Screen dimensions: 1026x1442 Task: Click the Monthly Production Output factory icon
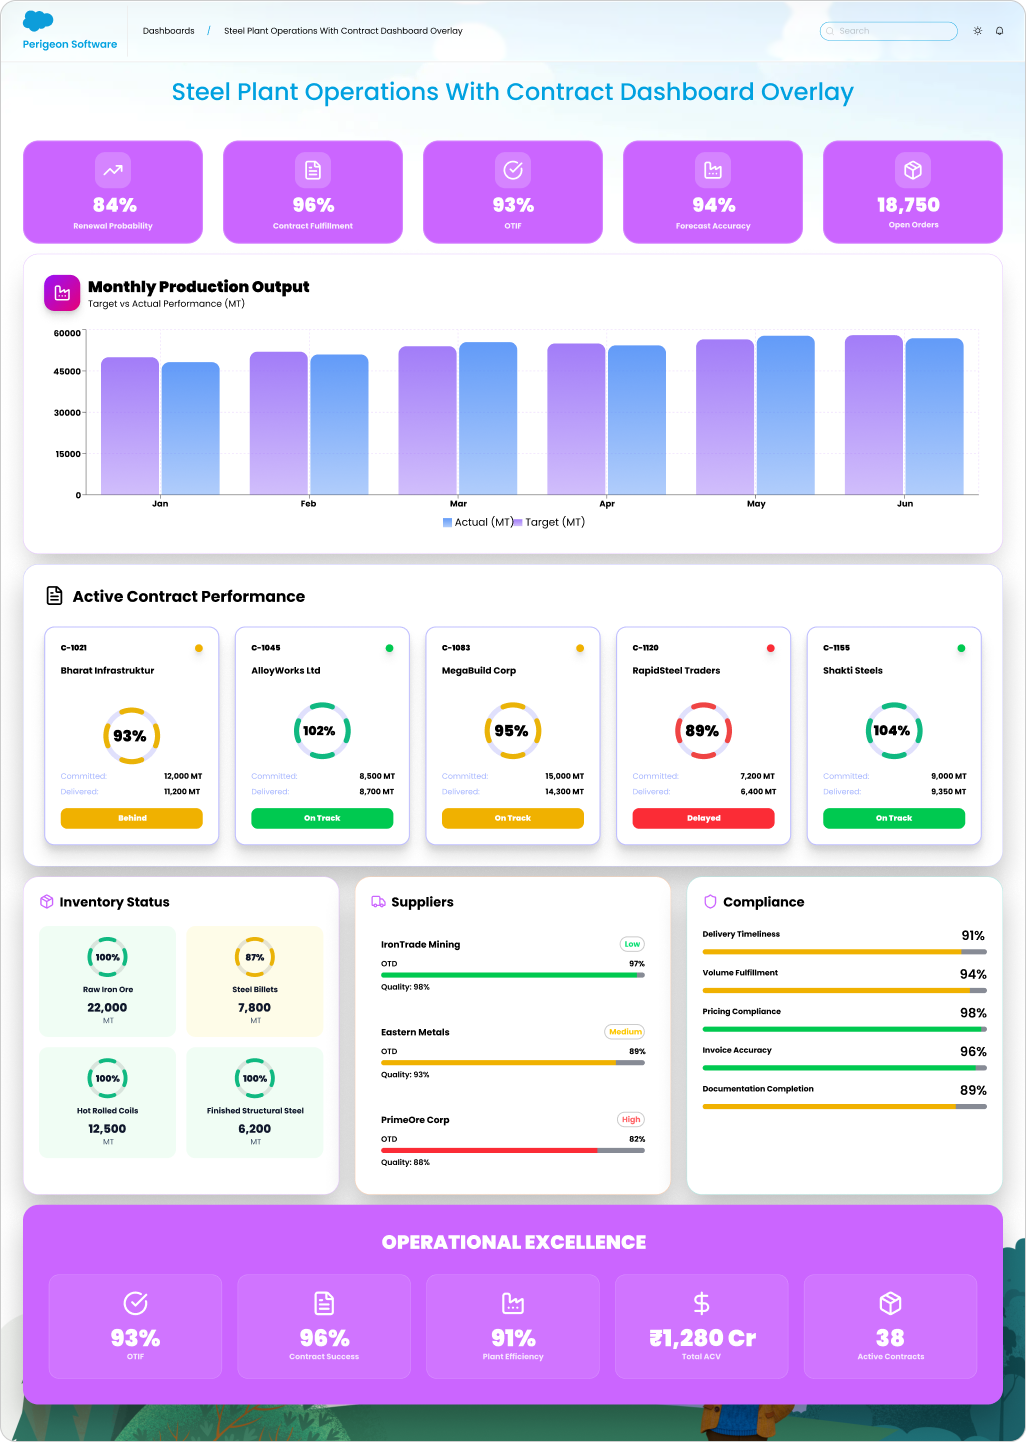point(62,293)
